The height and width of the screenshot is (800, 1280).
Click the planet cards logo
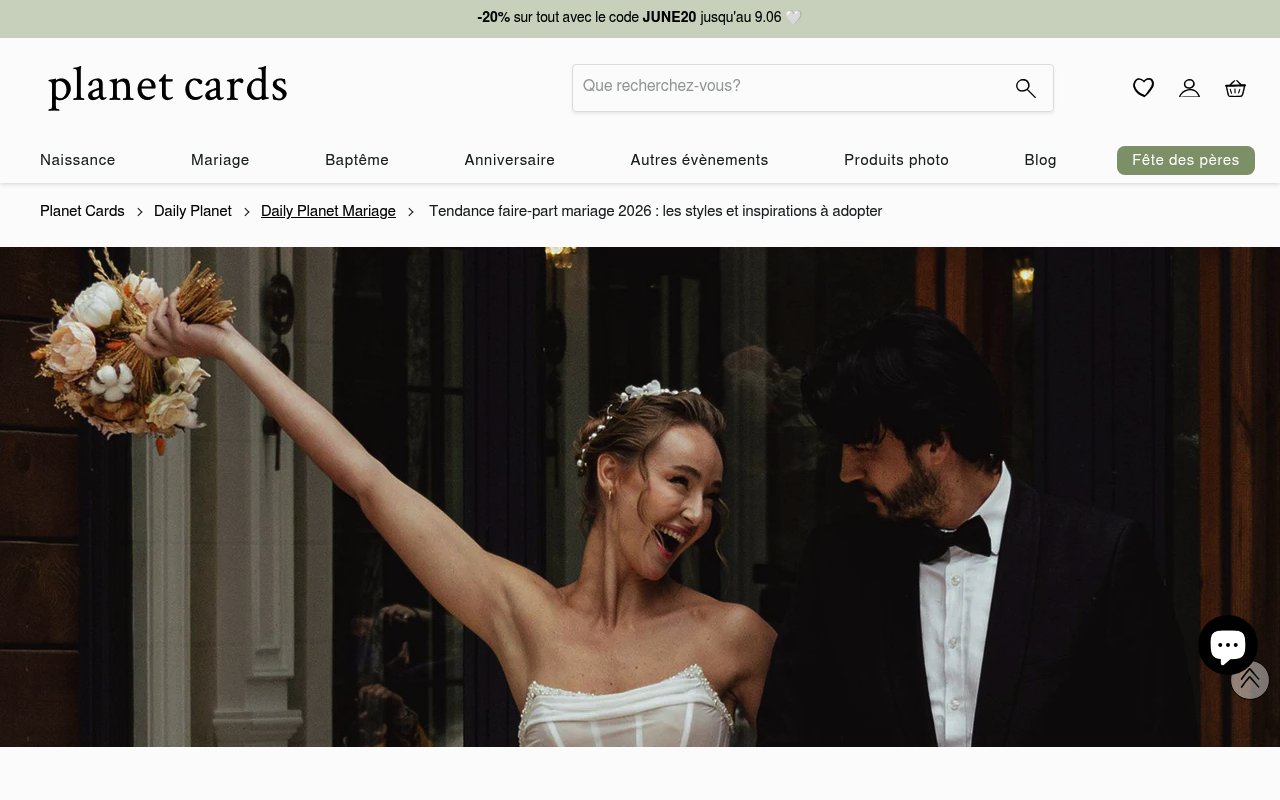tap(168, 87)
